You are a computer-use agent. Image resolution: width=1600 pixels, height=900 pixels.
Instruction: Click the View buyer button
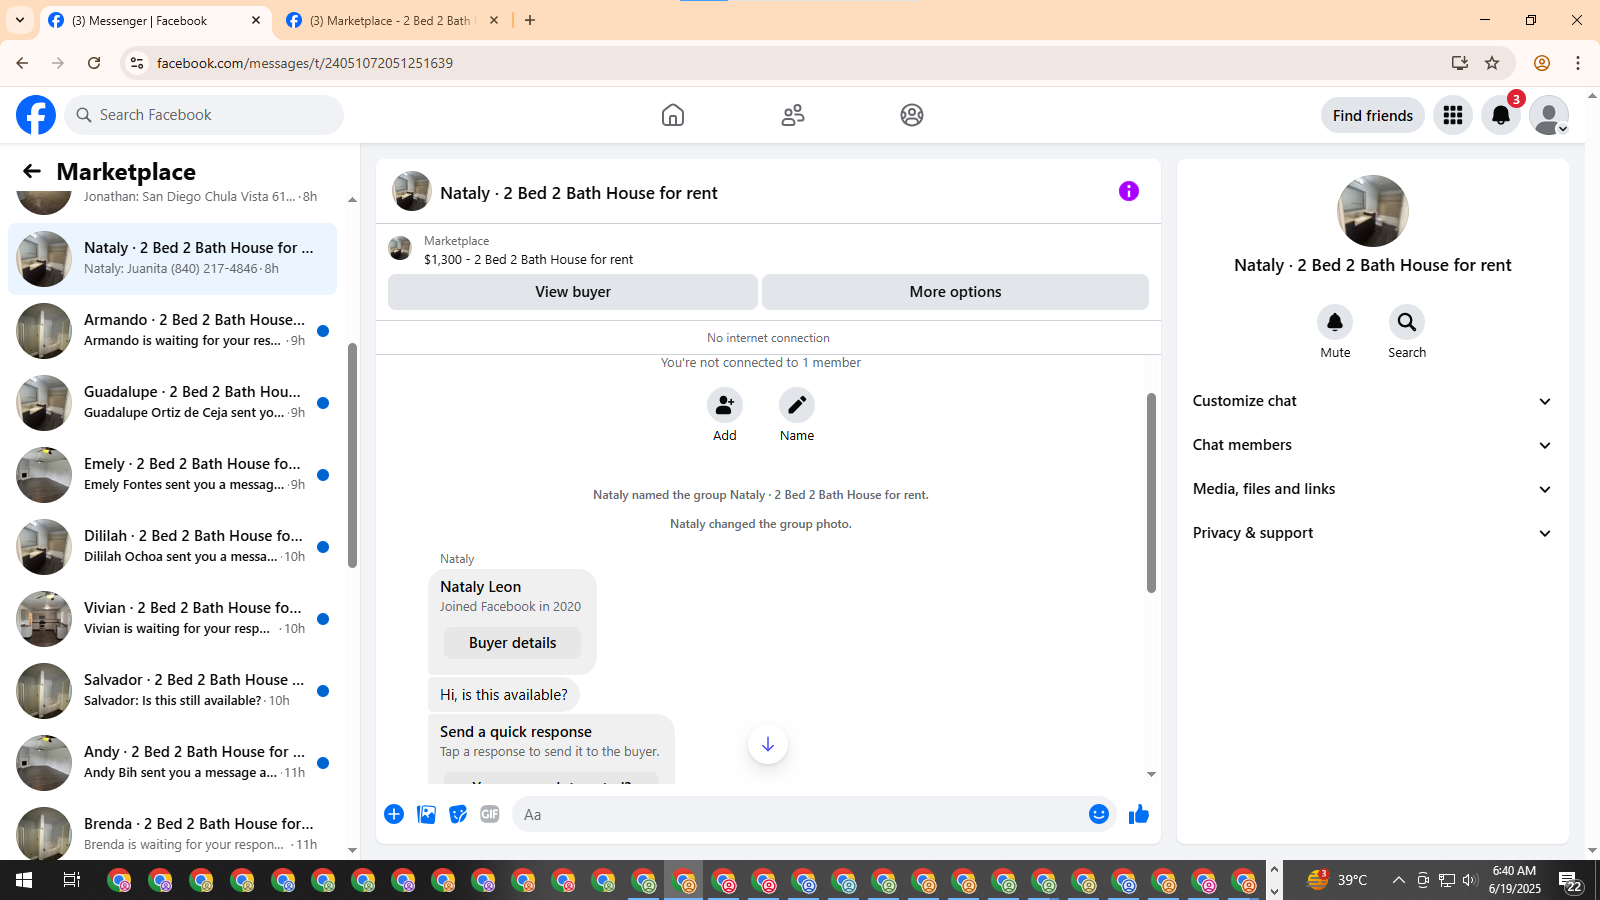pos(573,292)
